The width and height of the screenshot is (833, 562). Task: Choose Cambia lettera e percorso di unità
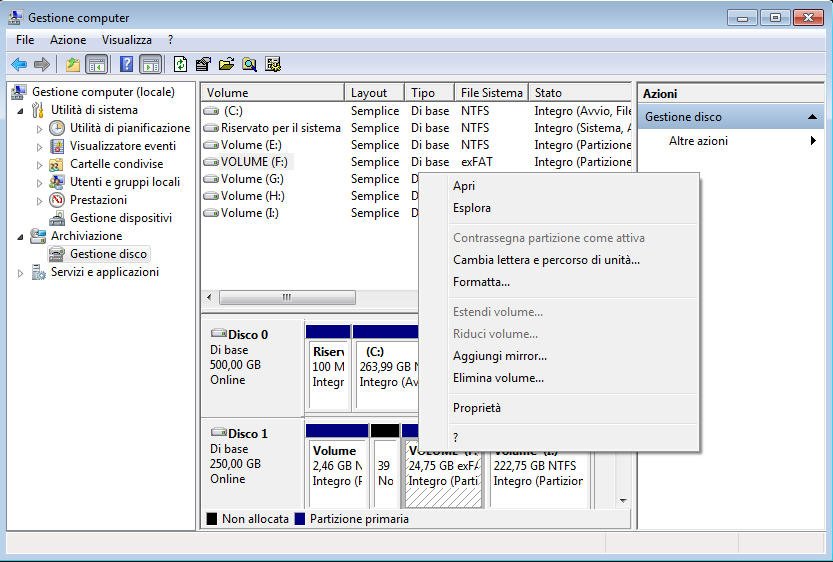pyautogui.click(x=558, y=260)
